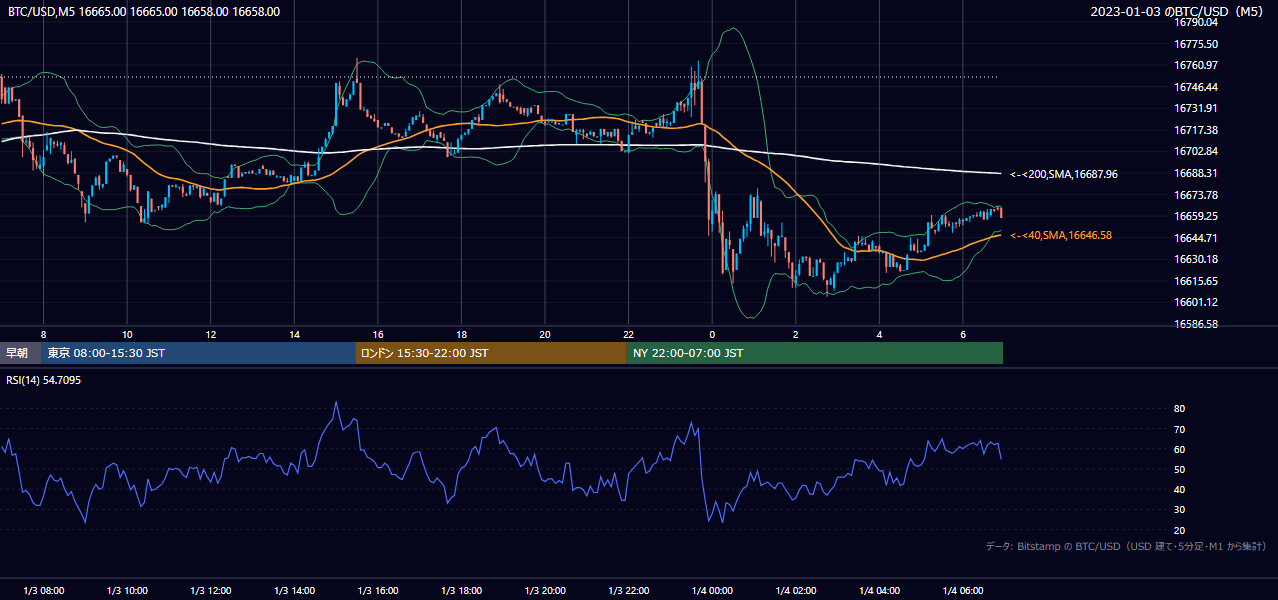This screenshot has height=600, width=1278.
Task: Click the 1/3 22:00 time label
Action: click(x=628, y=591)
